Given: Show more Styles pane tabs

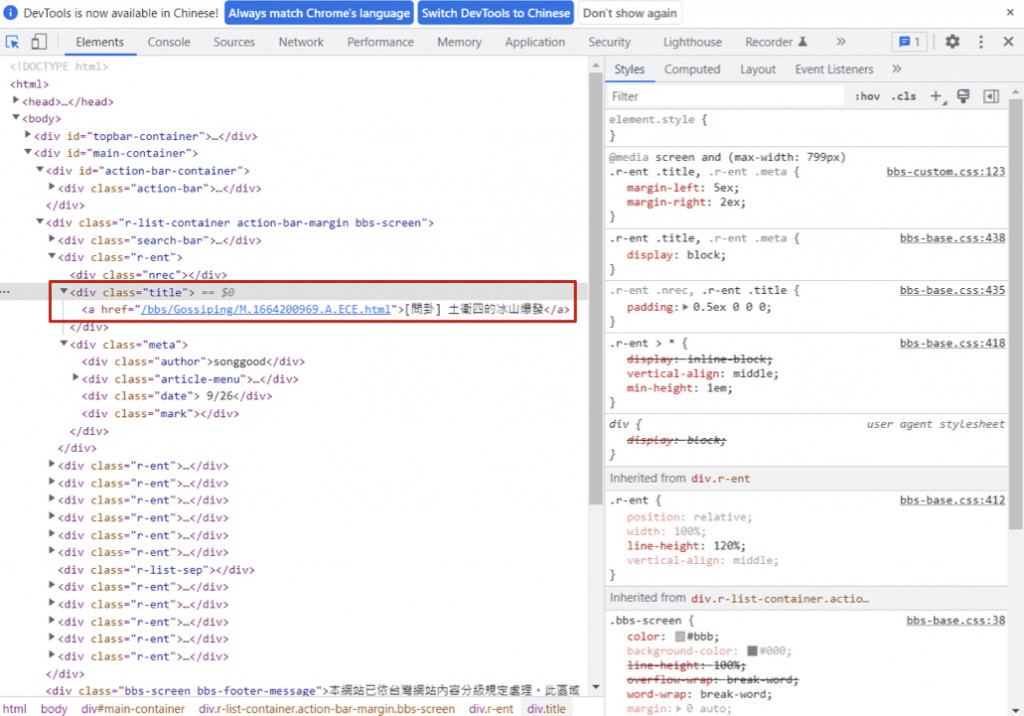Looking at the screenshot, I should click(x=897, y=69).
